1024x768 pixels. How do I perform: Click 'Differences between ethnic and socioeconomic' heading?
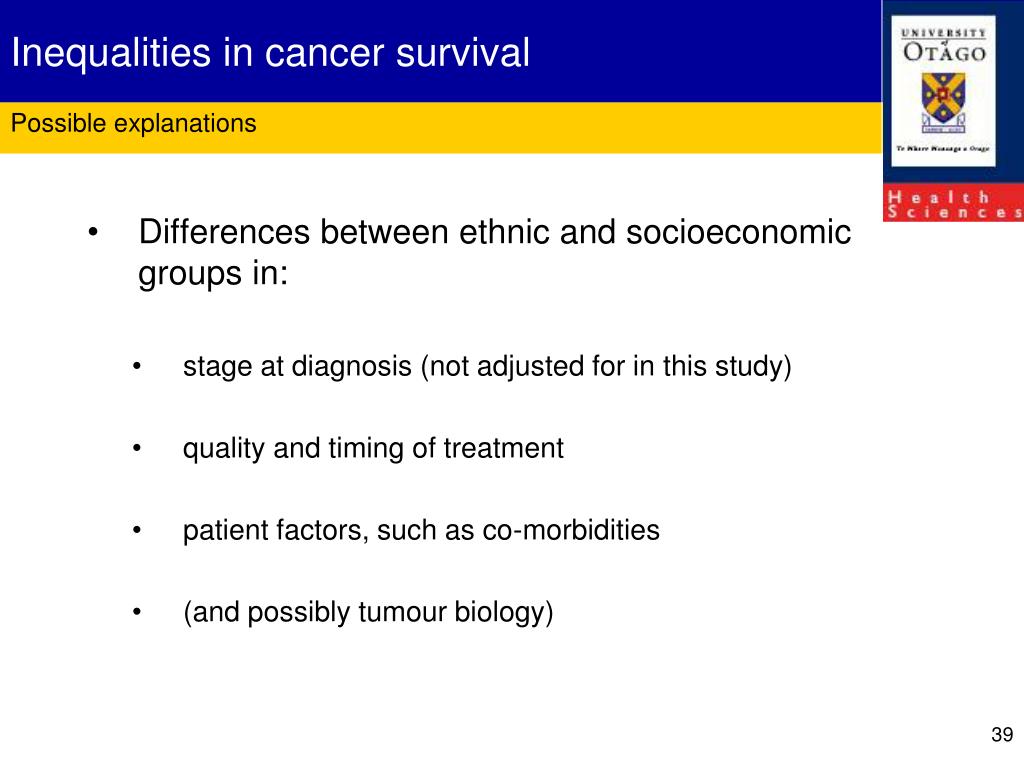tap(494, 232)
